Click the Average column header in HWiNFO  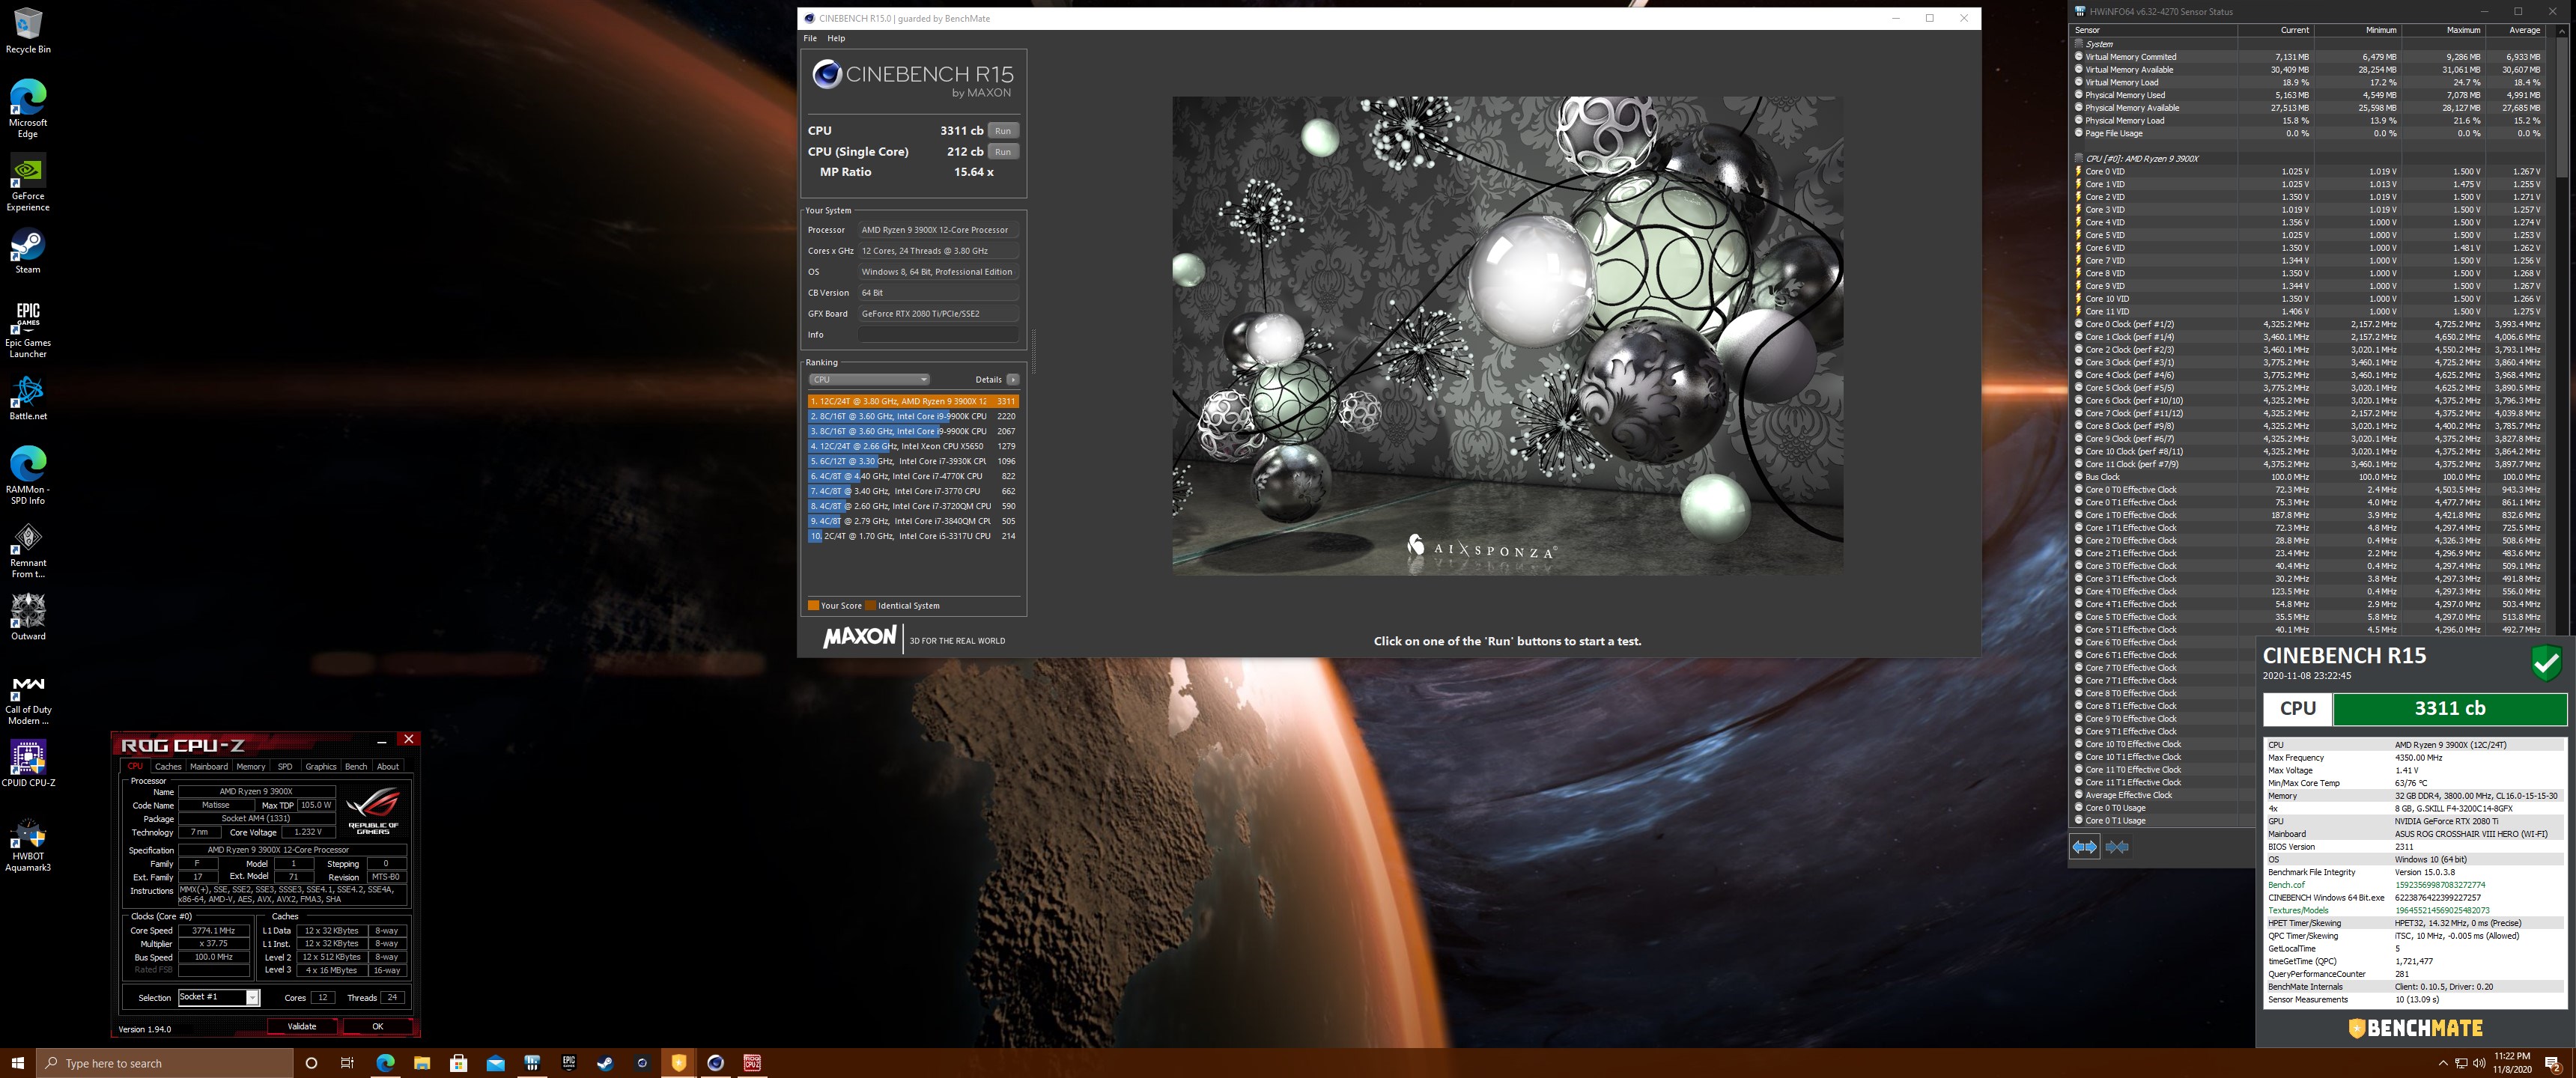2524,30
